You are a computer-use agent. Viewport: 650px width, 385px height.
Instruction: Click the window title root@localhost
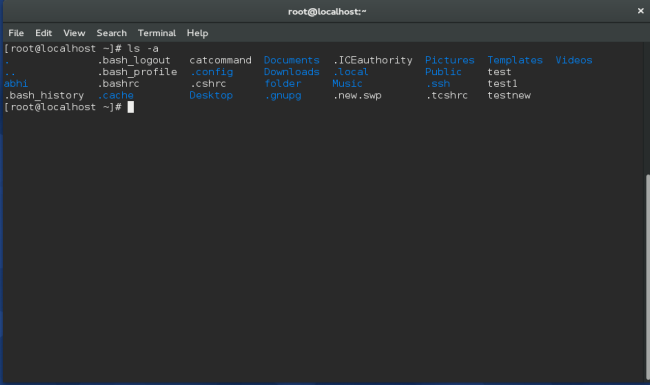[327, 12]
